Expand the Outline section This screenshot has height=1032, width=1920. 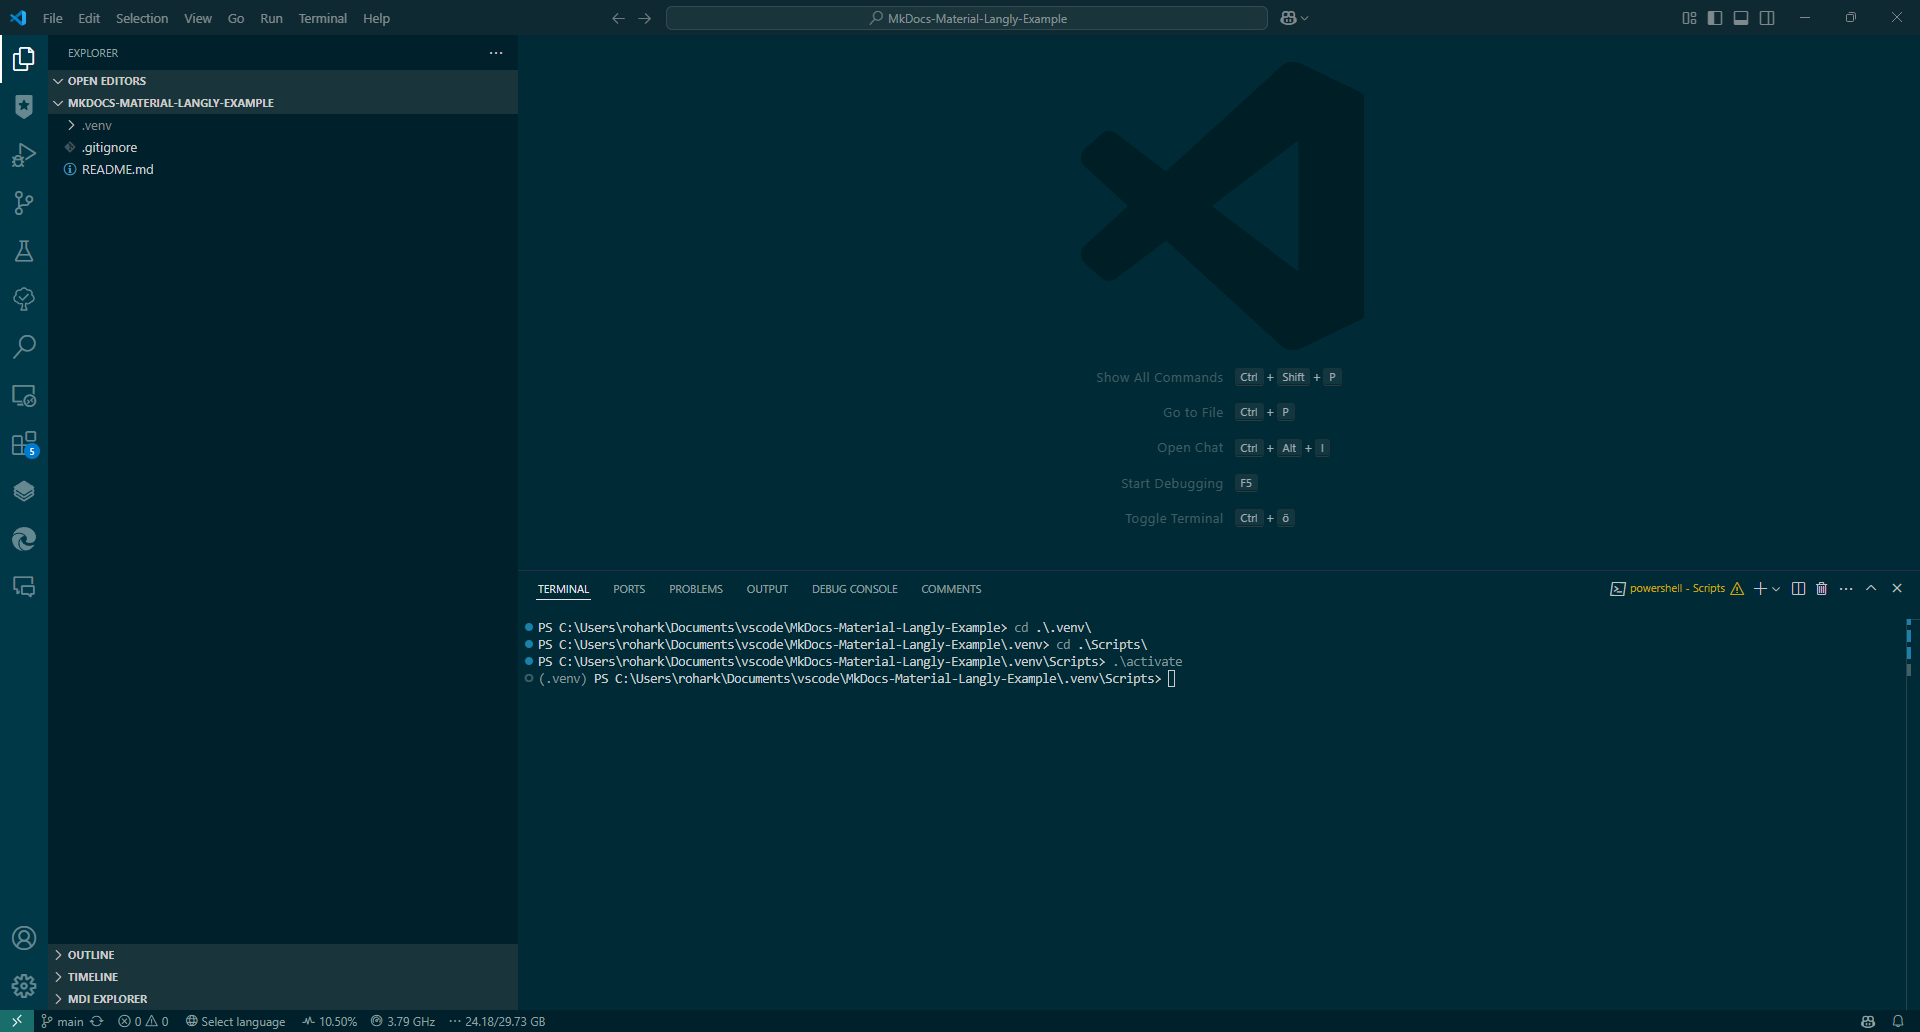(x=283, y=955)
